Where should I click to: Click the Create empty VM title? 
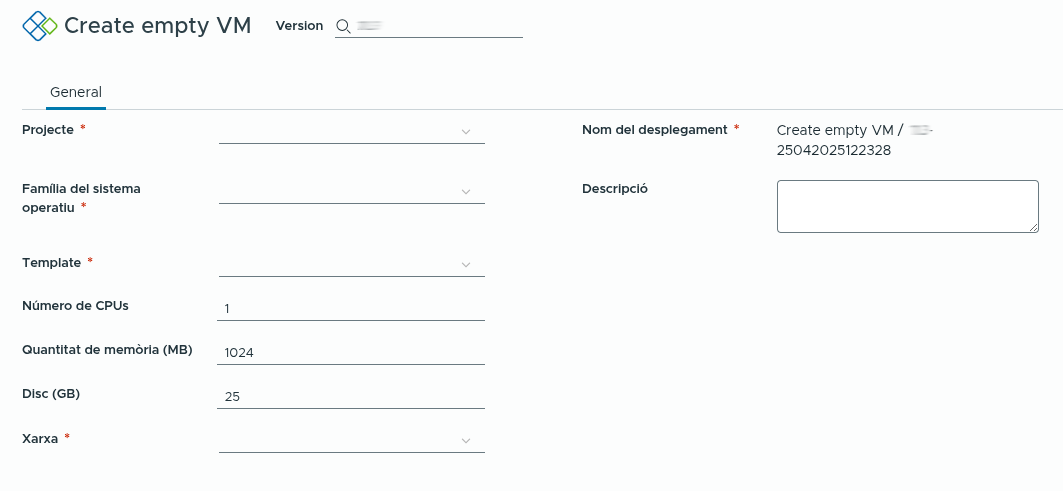pyautogui.click(x=158, y=26)
